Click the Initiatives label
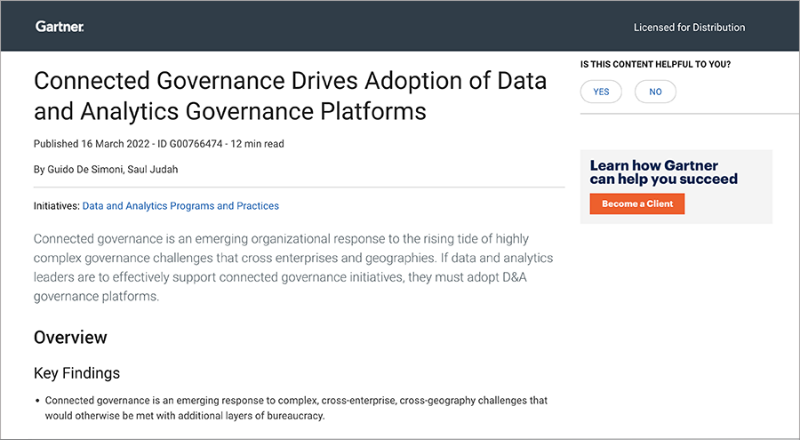Image resolution: width=800 pixels, height=440 pixels. point(57,206)
